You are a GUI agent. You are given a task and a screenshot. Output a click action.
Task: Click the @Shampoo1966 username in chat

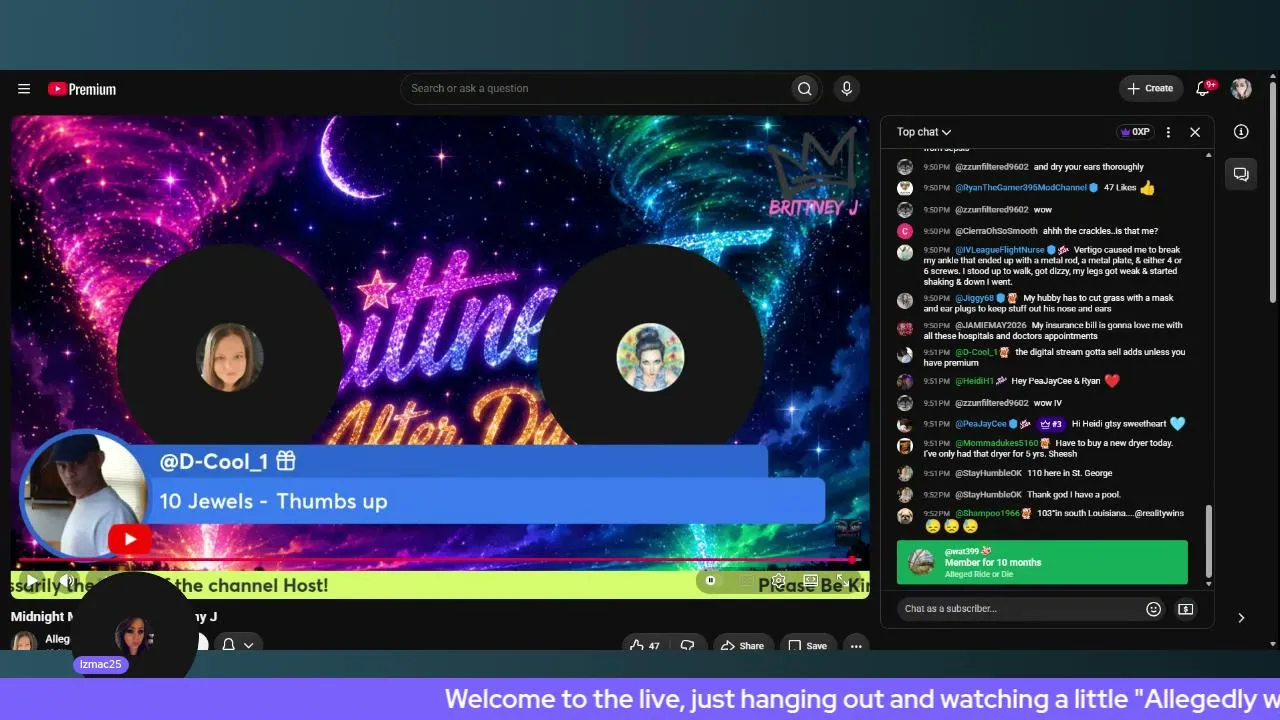coord(986,513)
